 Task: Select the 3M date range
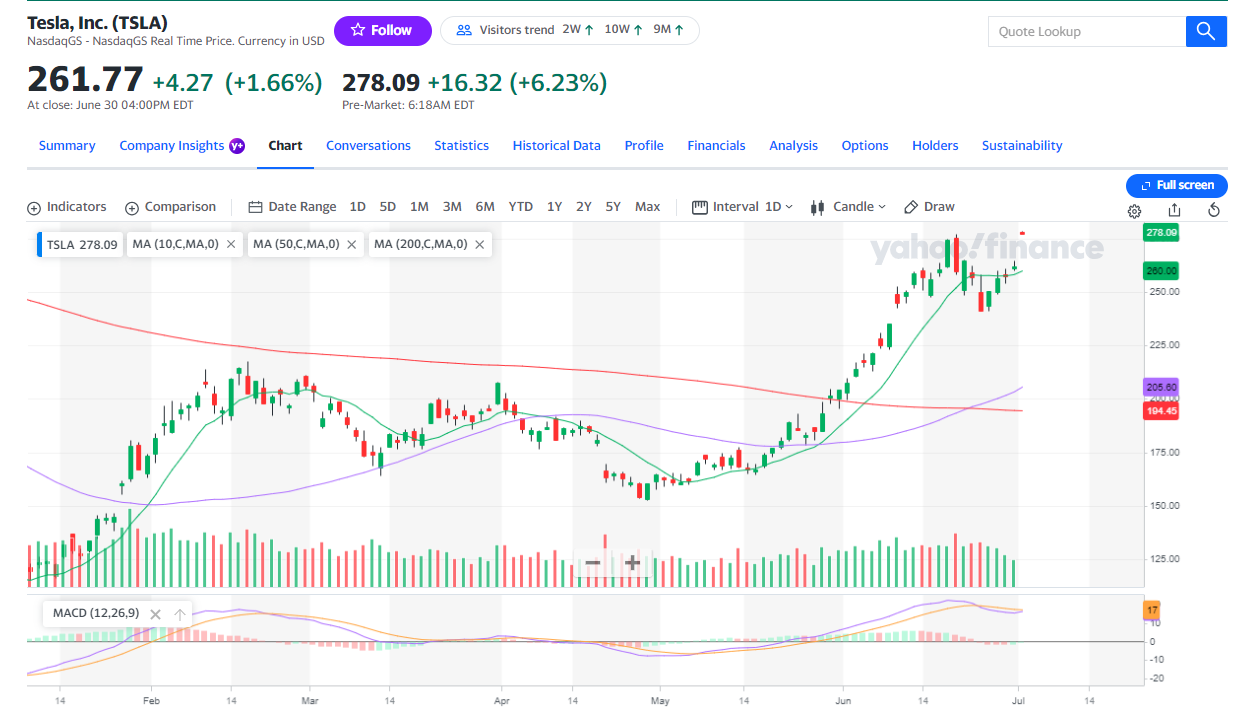click(452, 207)
